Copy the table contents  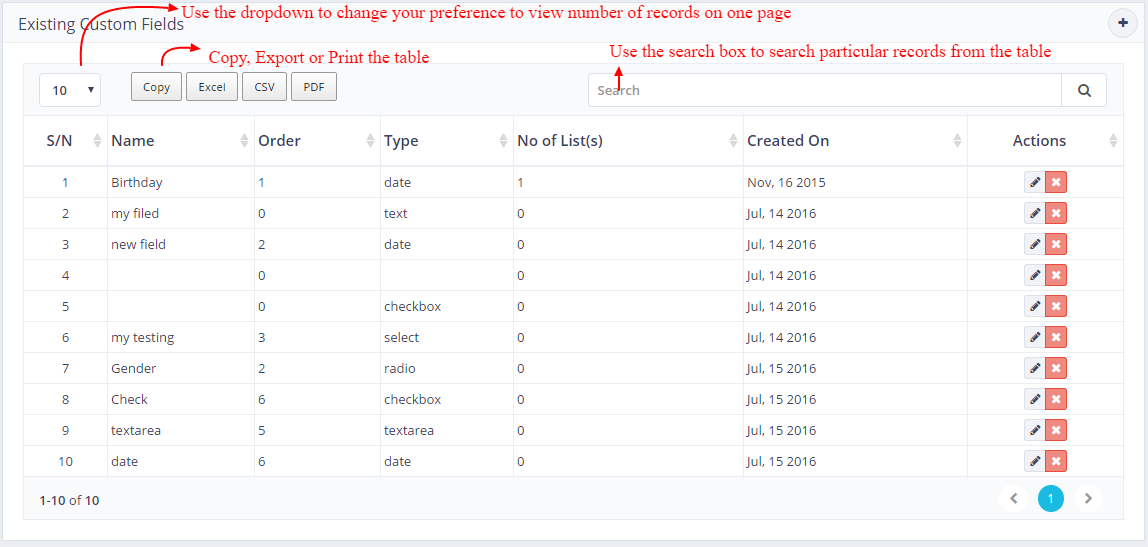156,87
